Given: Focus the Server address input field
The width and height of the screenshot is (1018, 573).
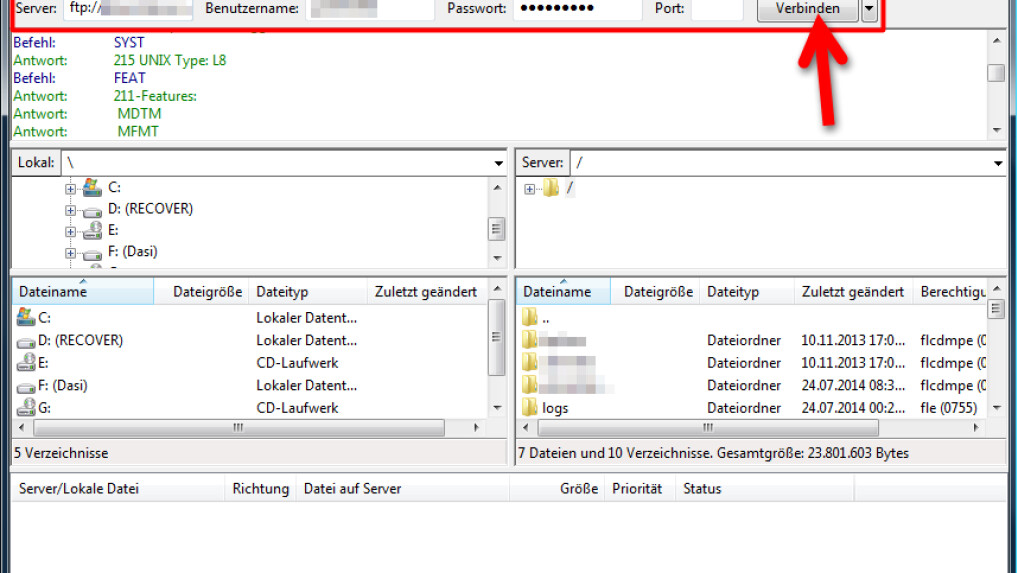Looking at the screenshot, I should [128, 9].
